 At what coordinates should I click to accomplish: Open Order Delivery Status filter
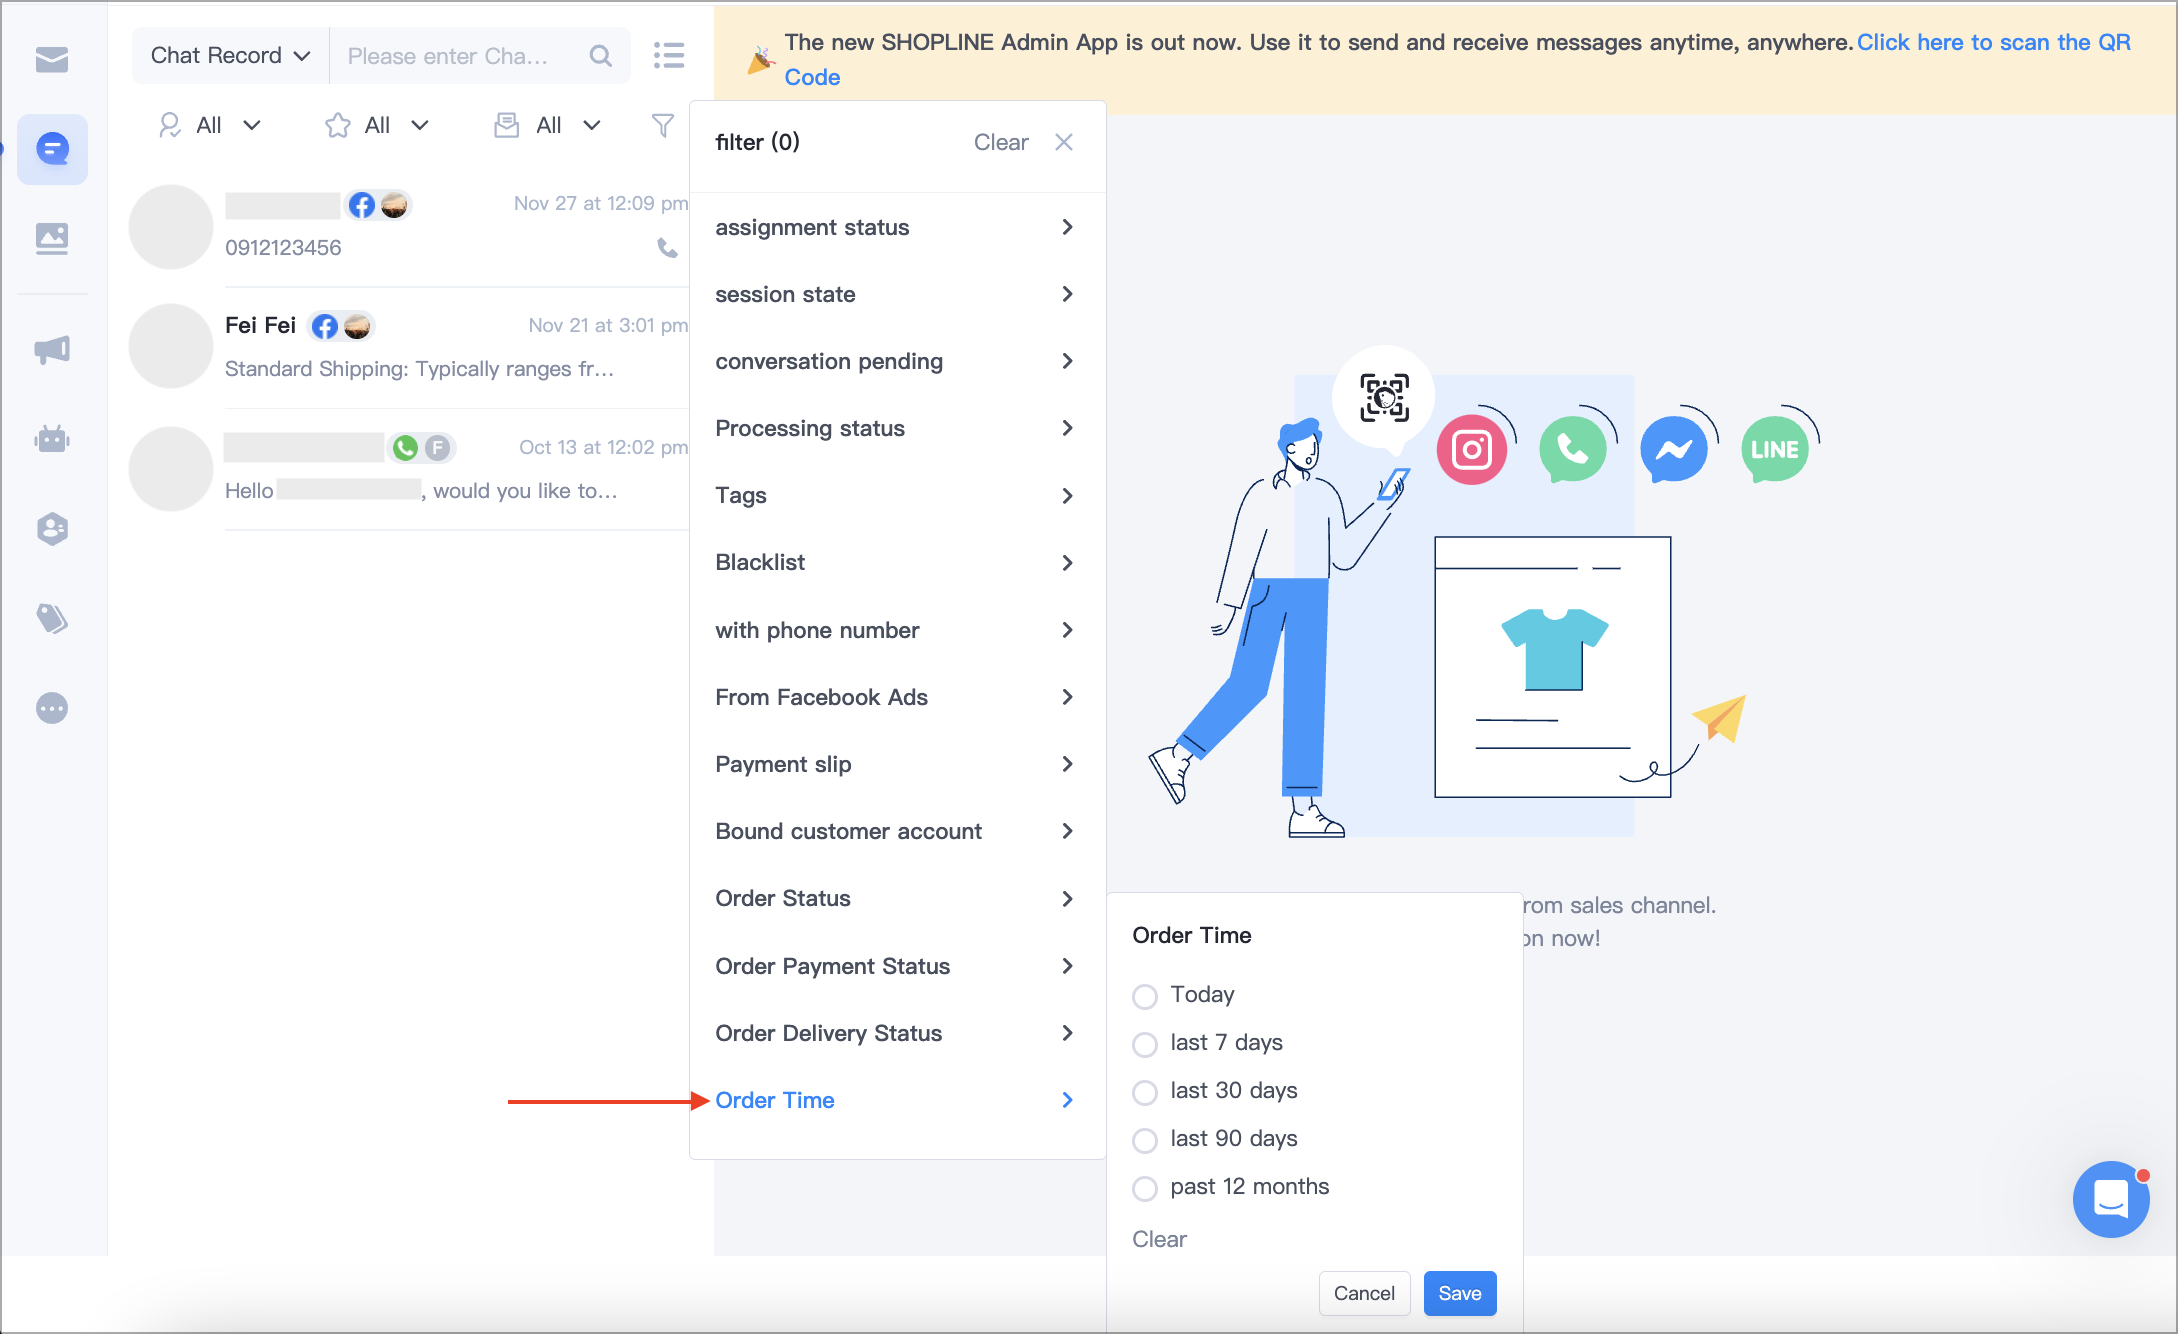(897, 1033)
